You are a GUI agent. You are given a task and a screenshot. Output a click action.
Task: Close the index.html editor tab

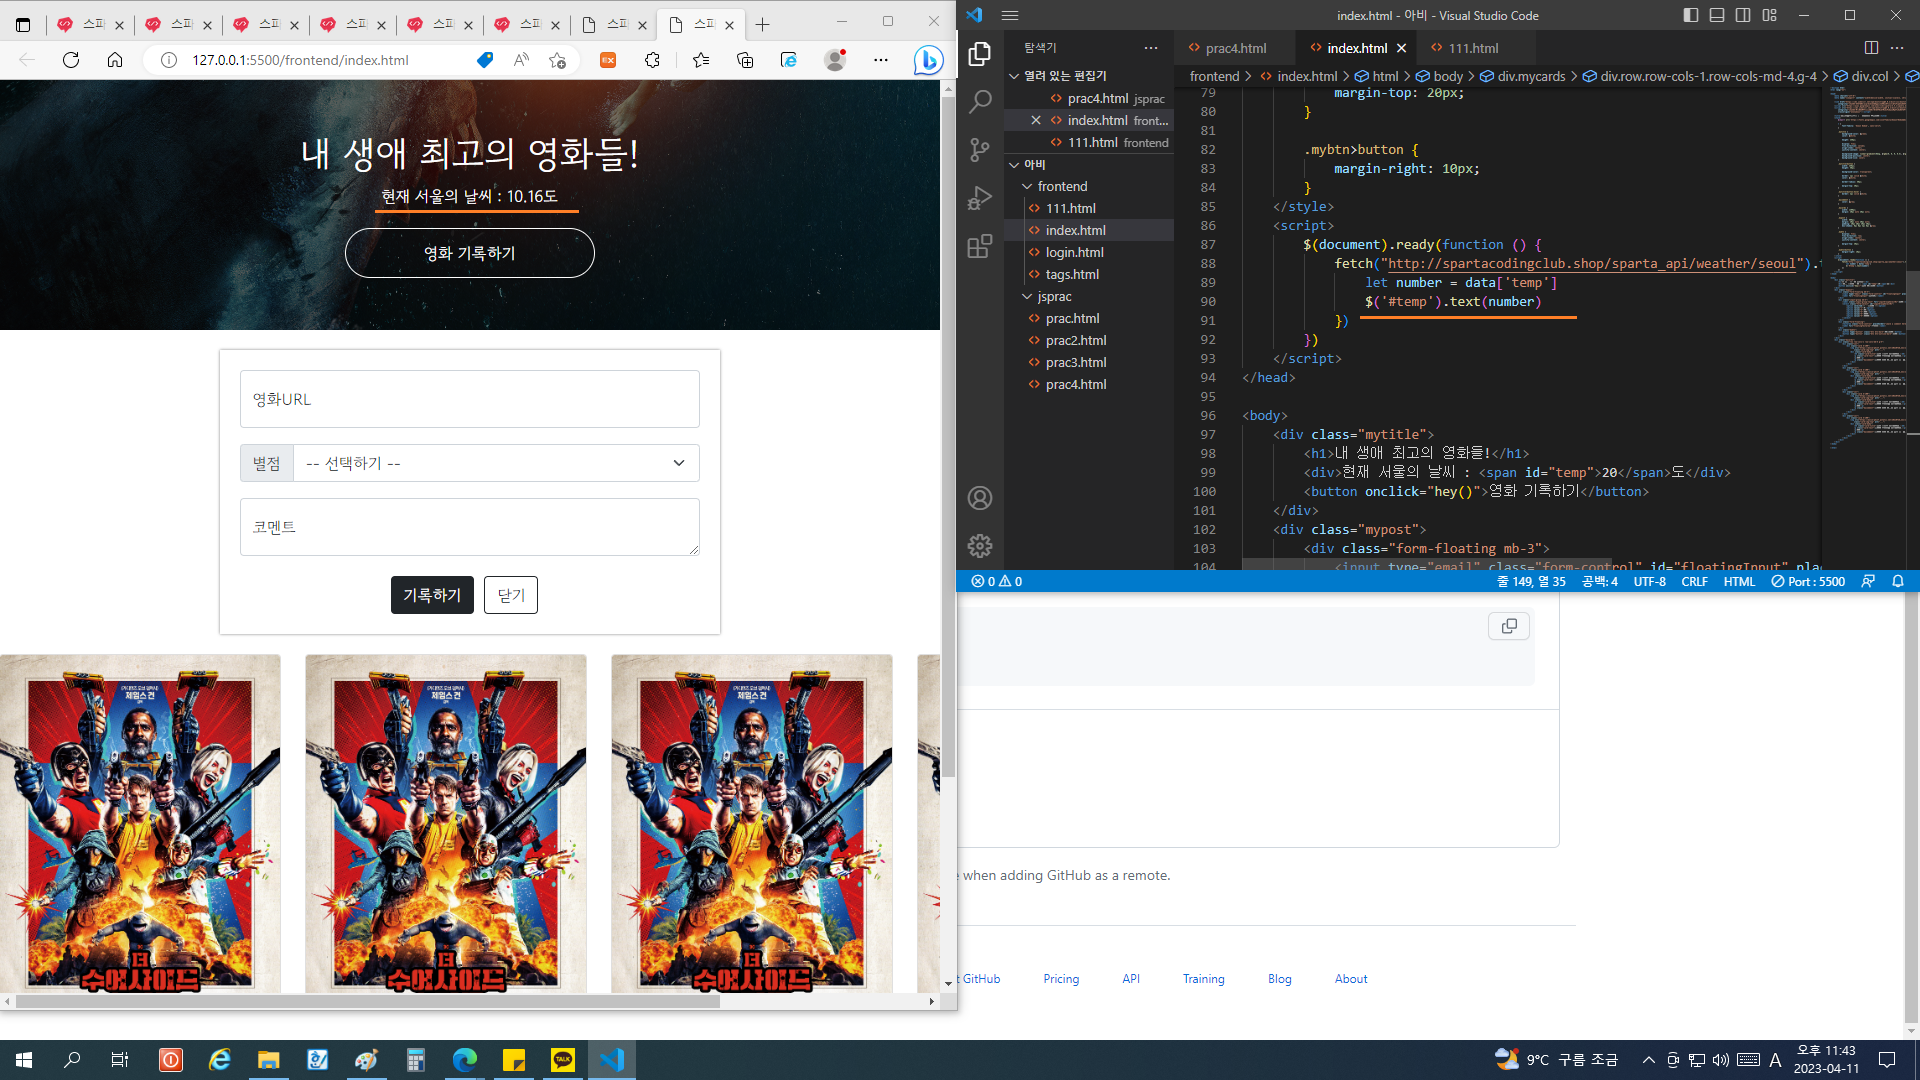1402,48
